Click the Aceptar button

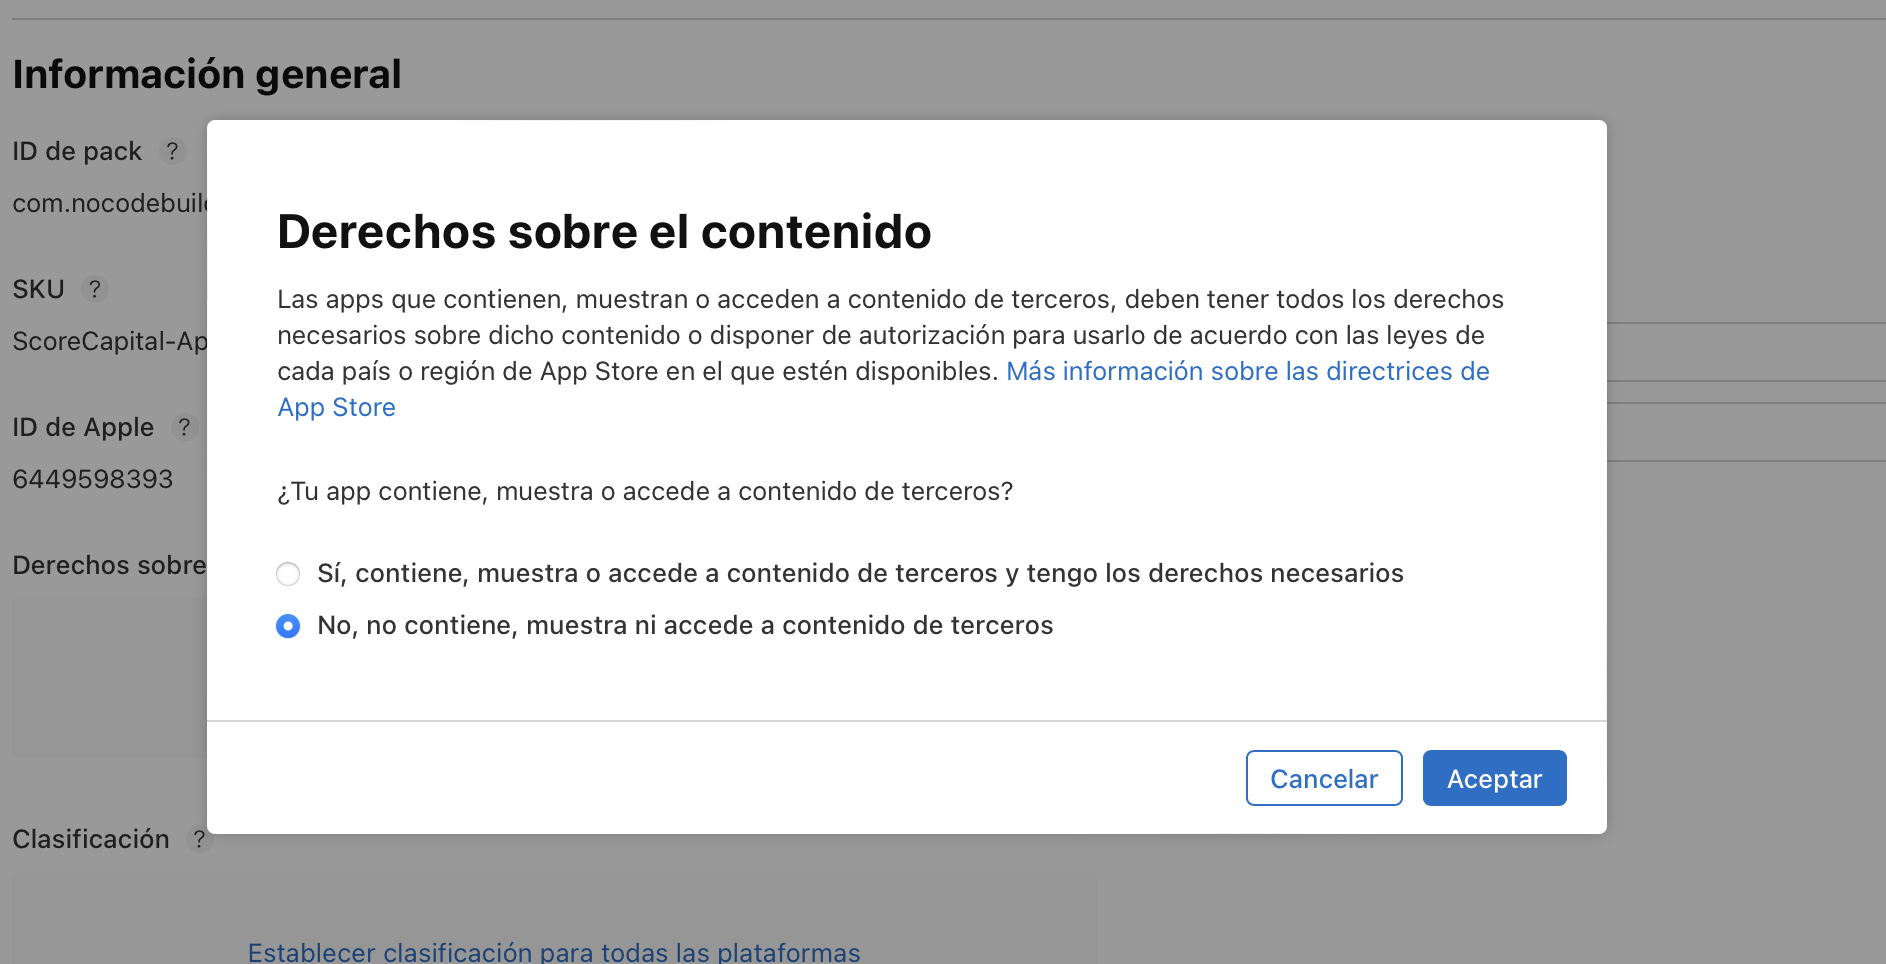coord(1494,778)
